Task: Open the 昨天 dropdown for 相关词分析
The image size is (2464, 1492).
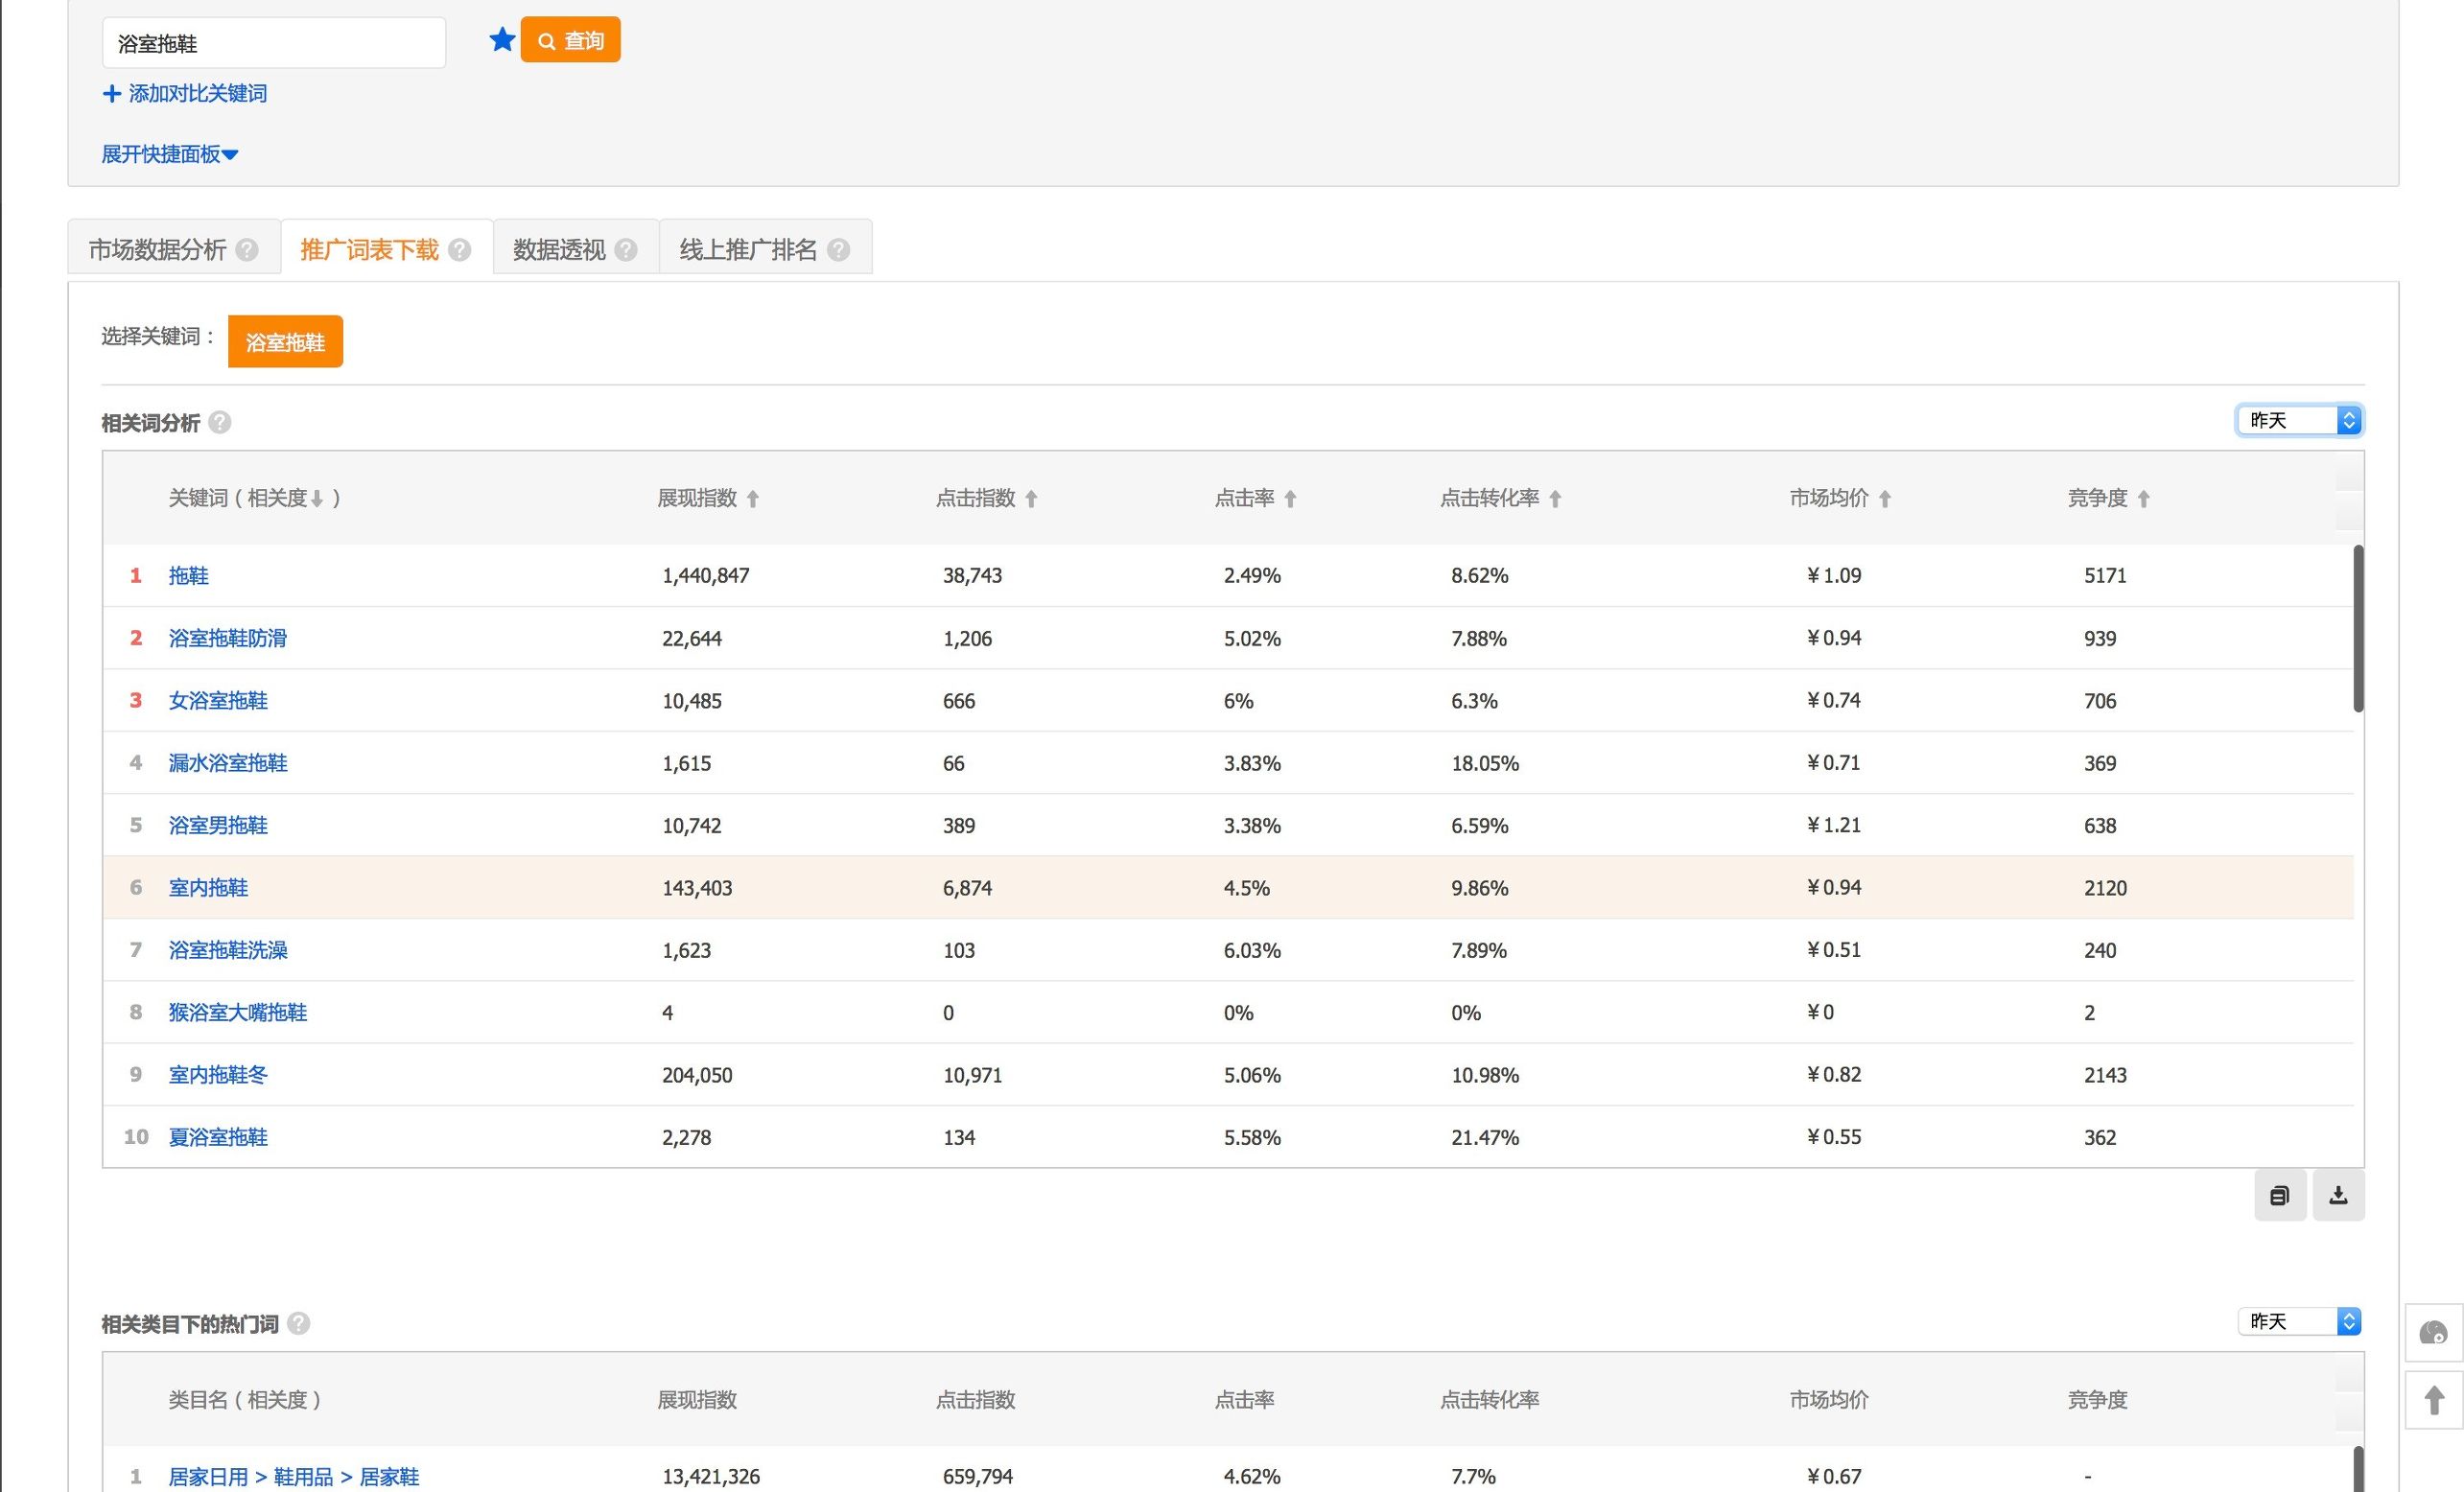Action: click(2299, 420)
